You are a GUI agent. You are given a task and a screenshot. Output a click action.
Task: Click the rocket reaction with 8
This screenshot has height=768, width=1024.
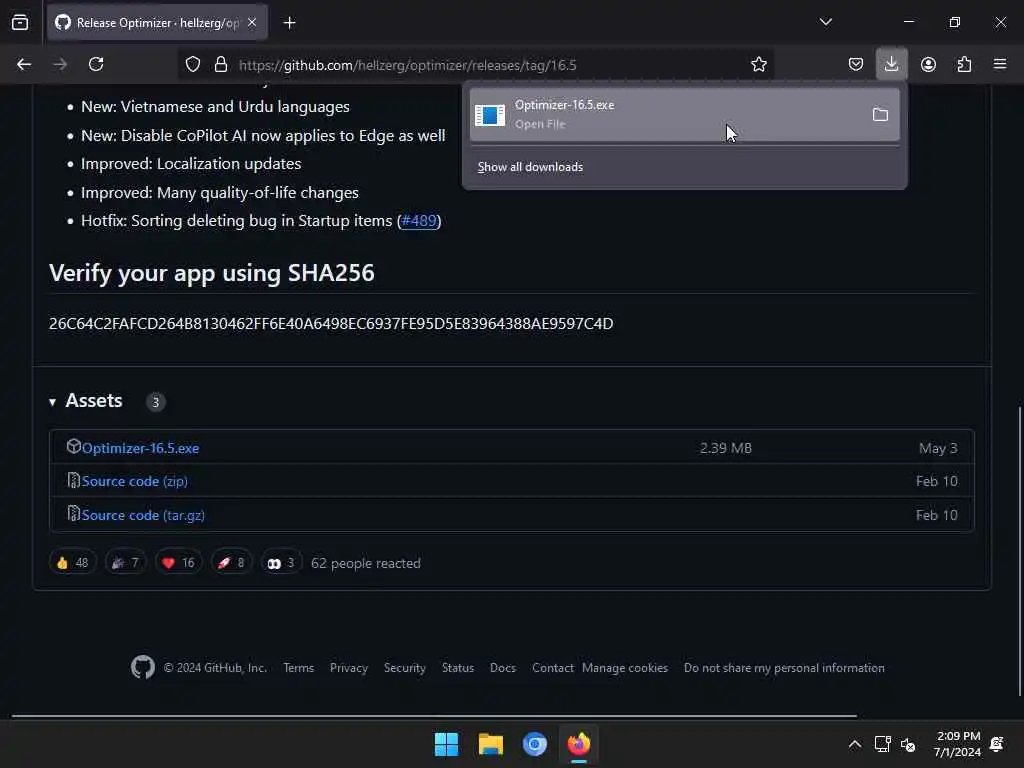231,563
